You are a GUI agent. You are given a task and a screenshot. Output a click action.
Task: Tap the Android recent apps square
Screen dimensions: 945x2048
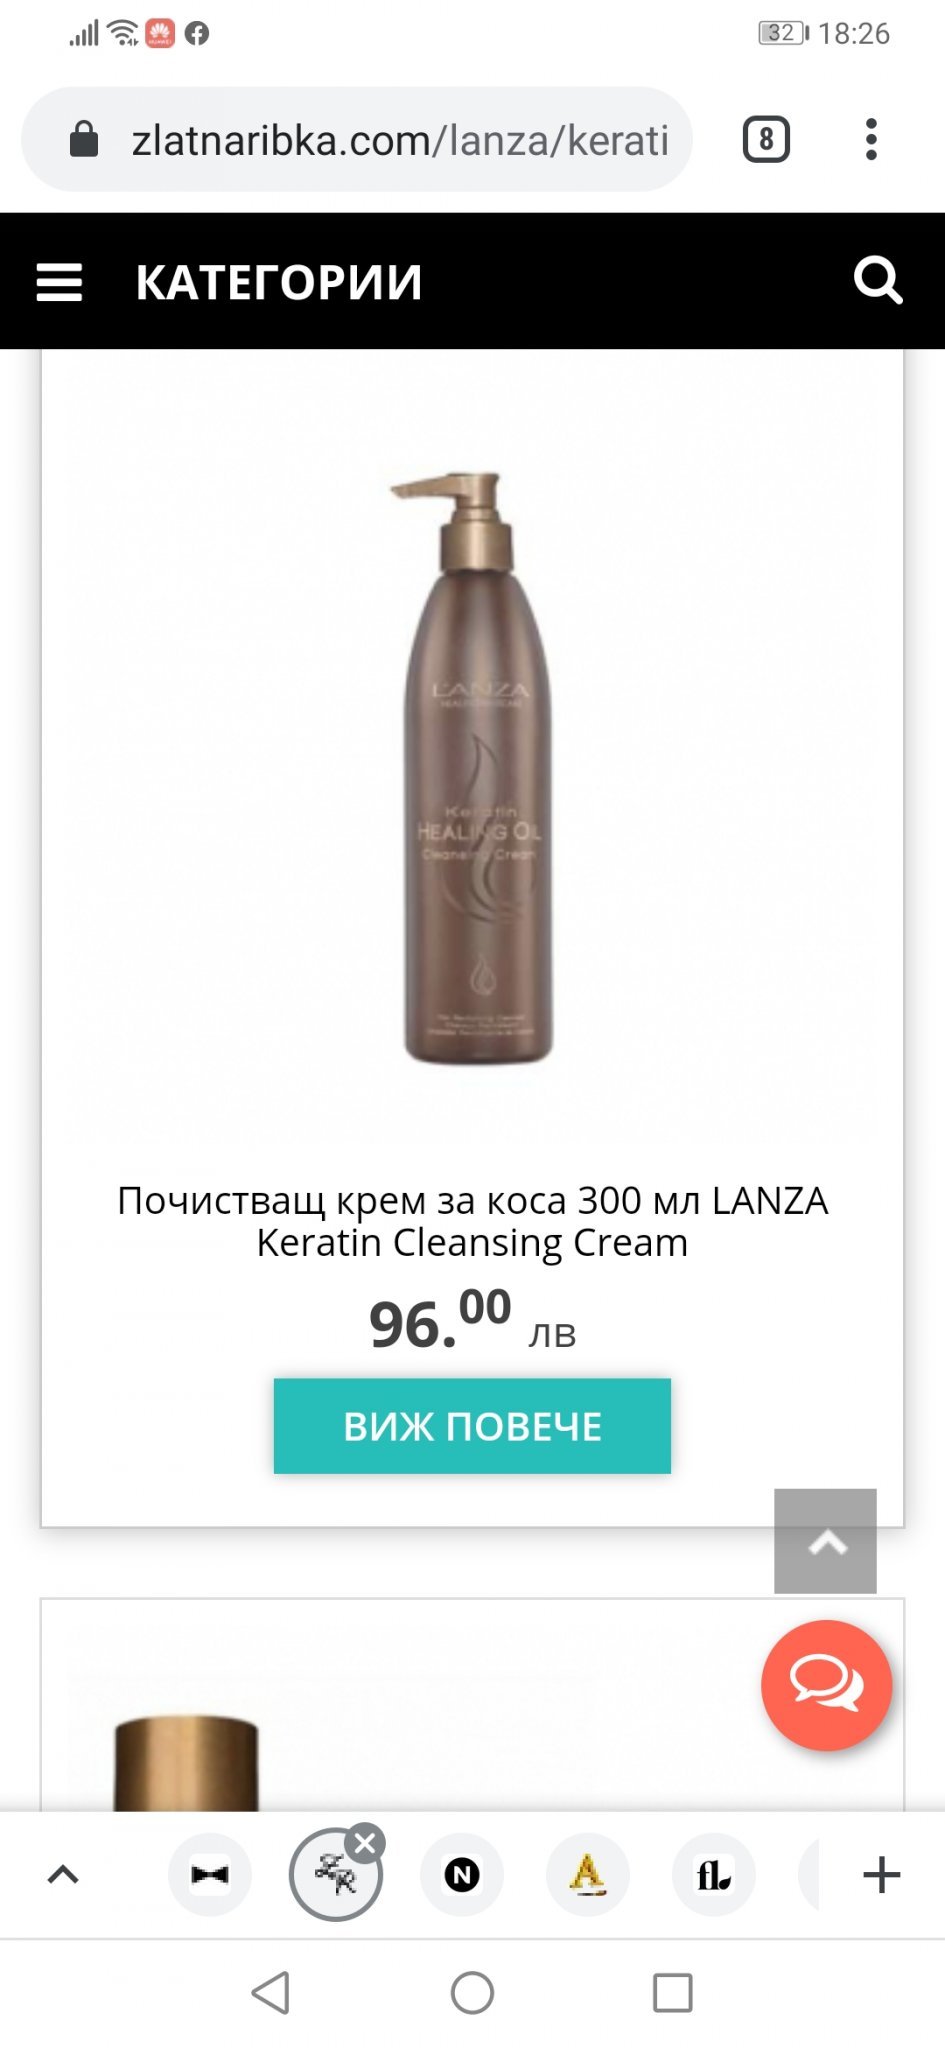[x=673, y=1993]
